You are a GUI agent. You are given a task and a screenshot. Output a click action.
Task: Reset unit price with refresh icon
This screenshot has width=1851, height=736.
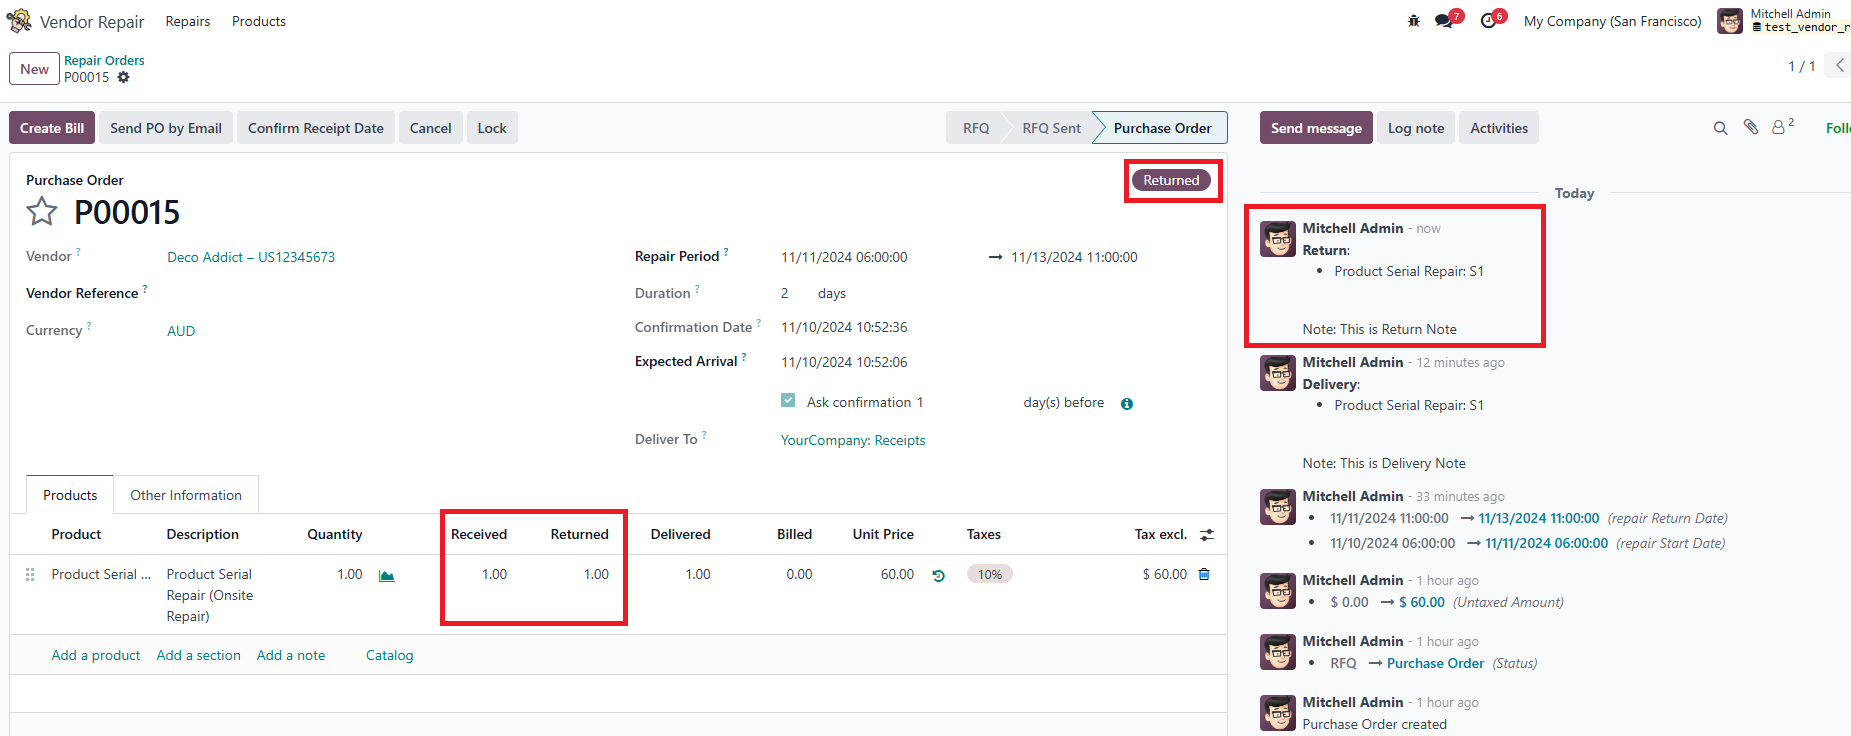click(x=938, y=575)
